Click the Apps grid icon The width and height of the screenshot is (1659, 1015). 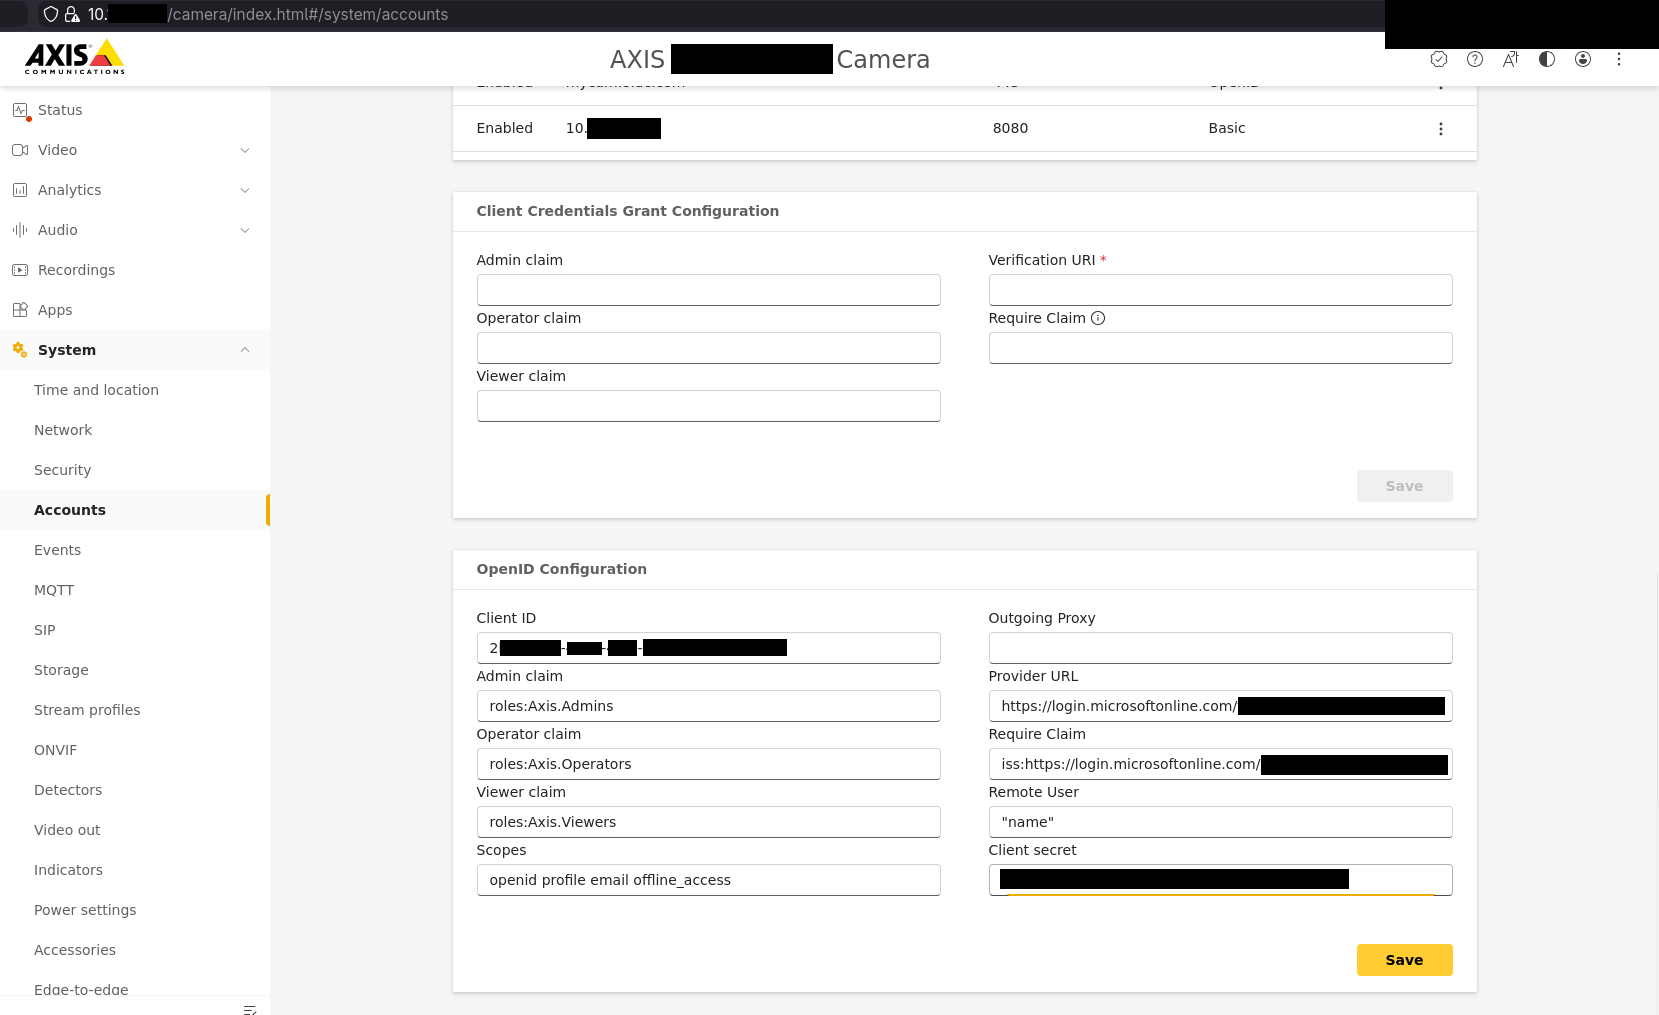point(21,310)
